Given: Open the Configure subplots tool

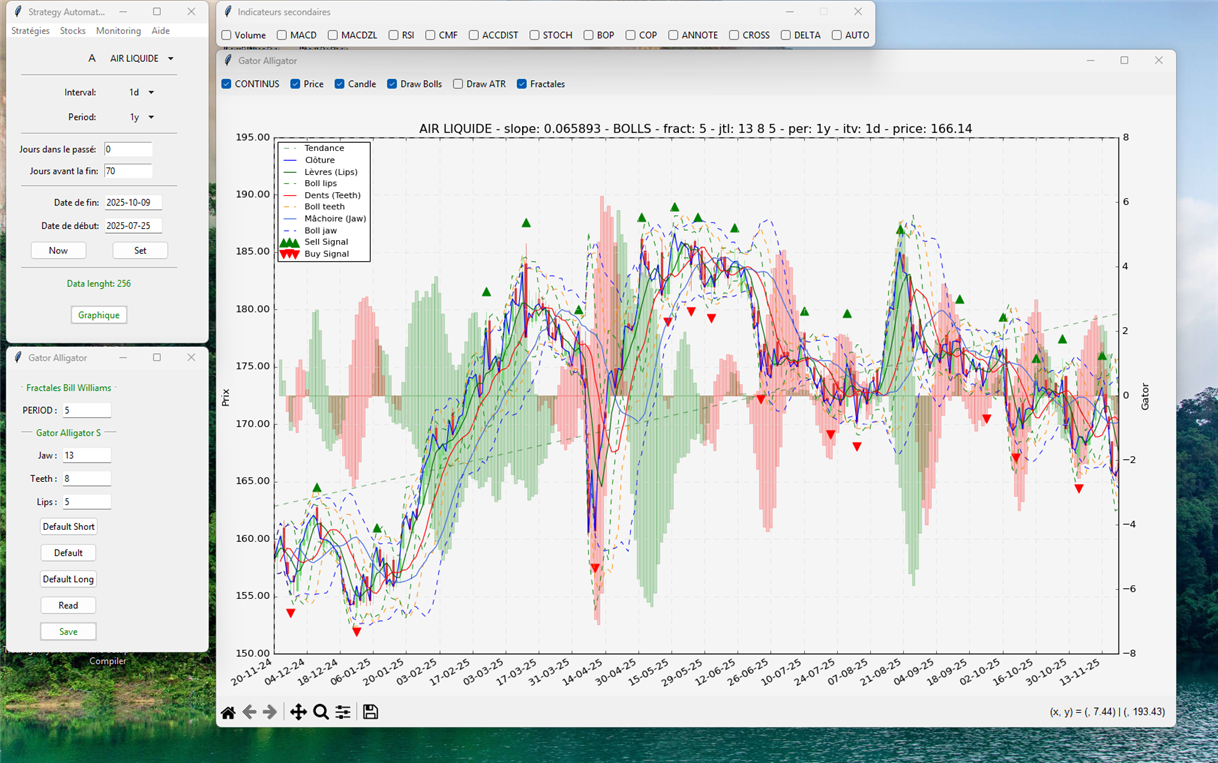Looking at the screenshot, I should pos(343,712).
